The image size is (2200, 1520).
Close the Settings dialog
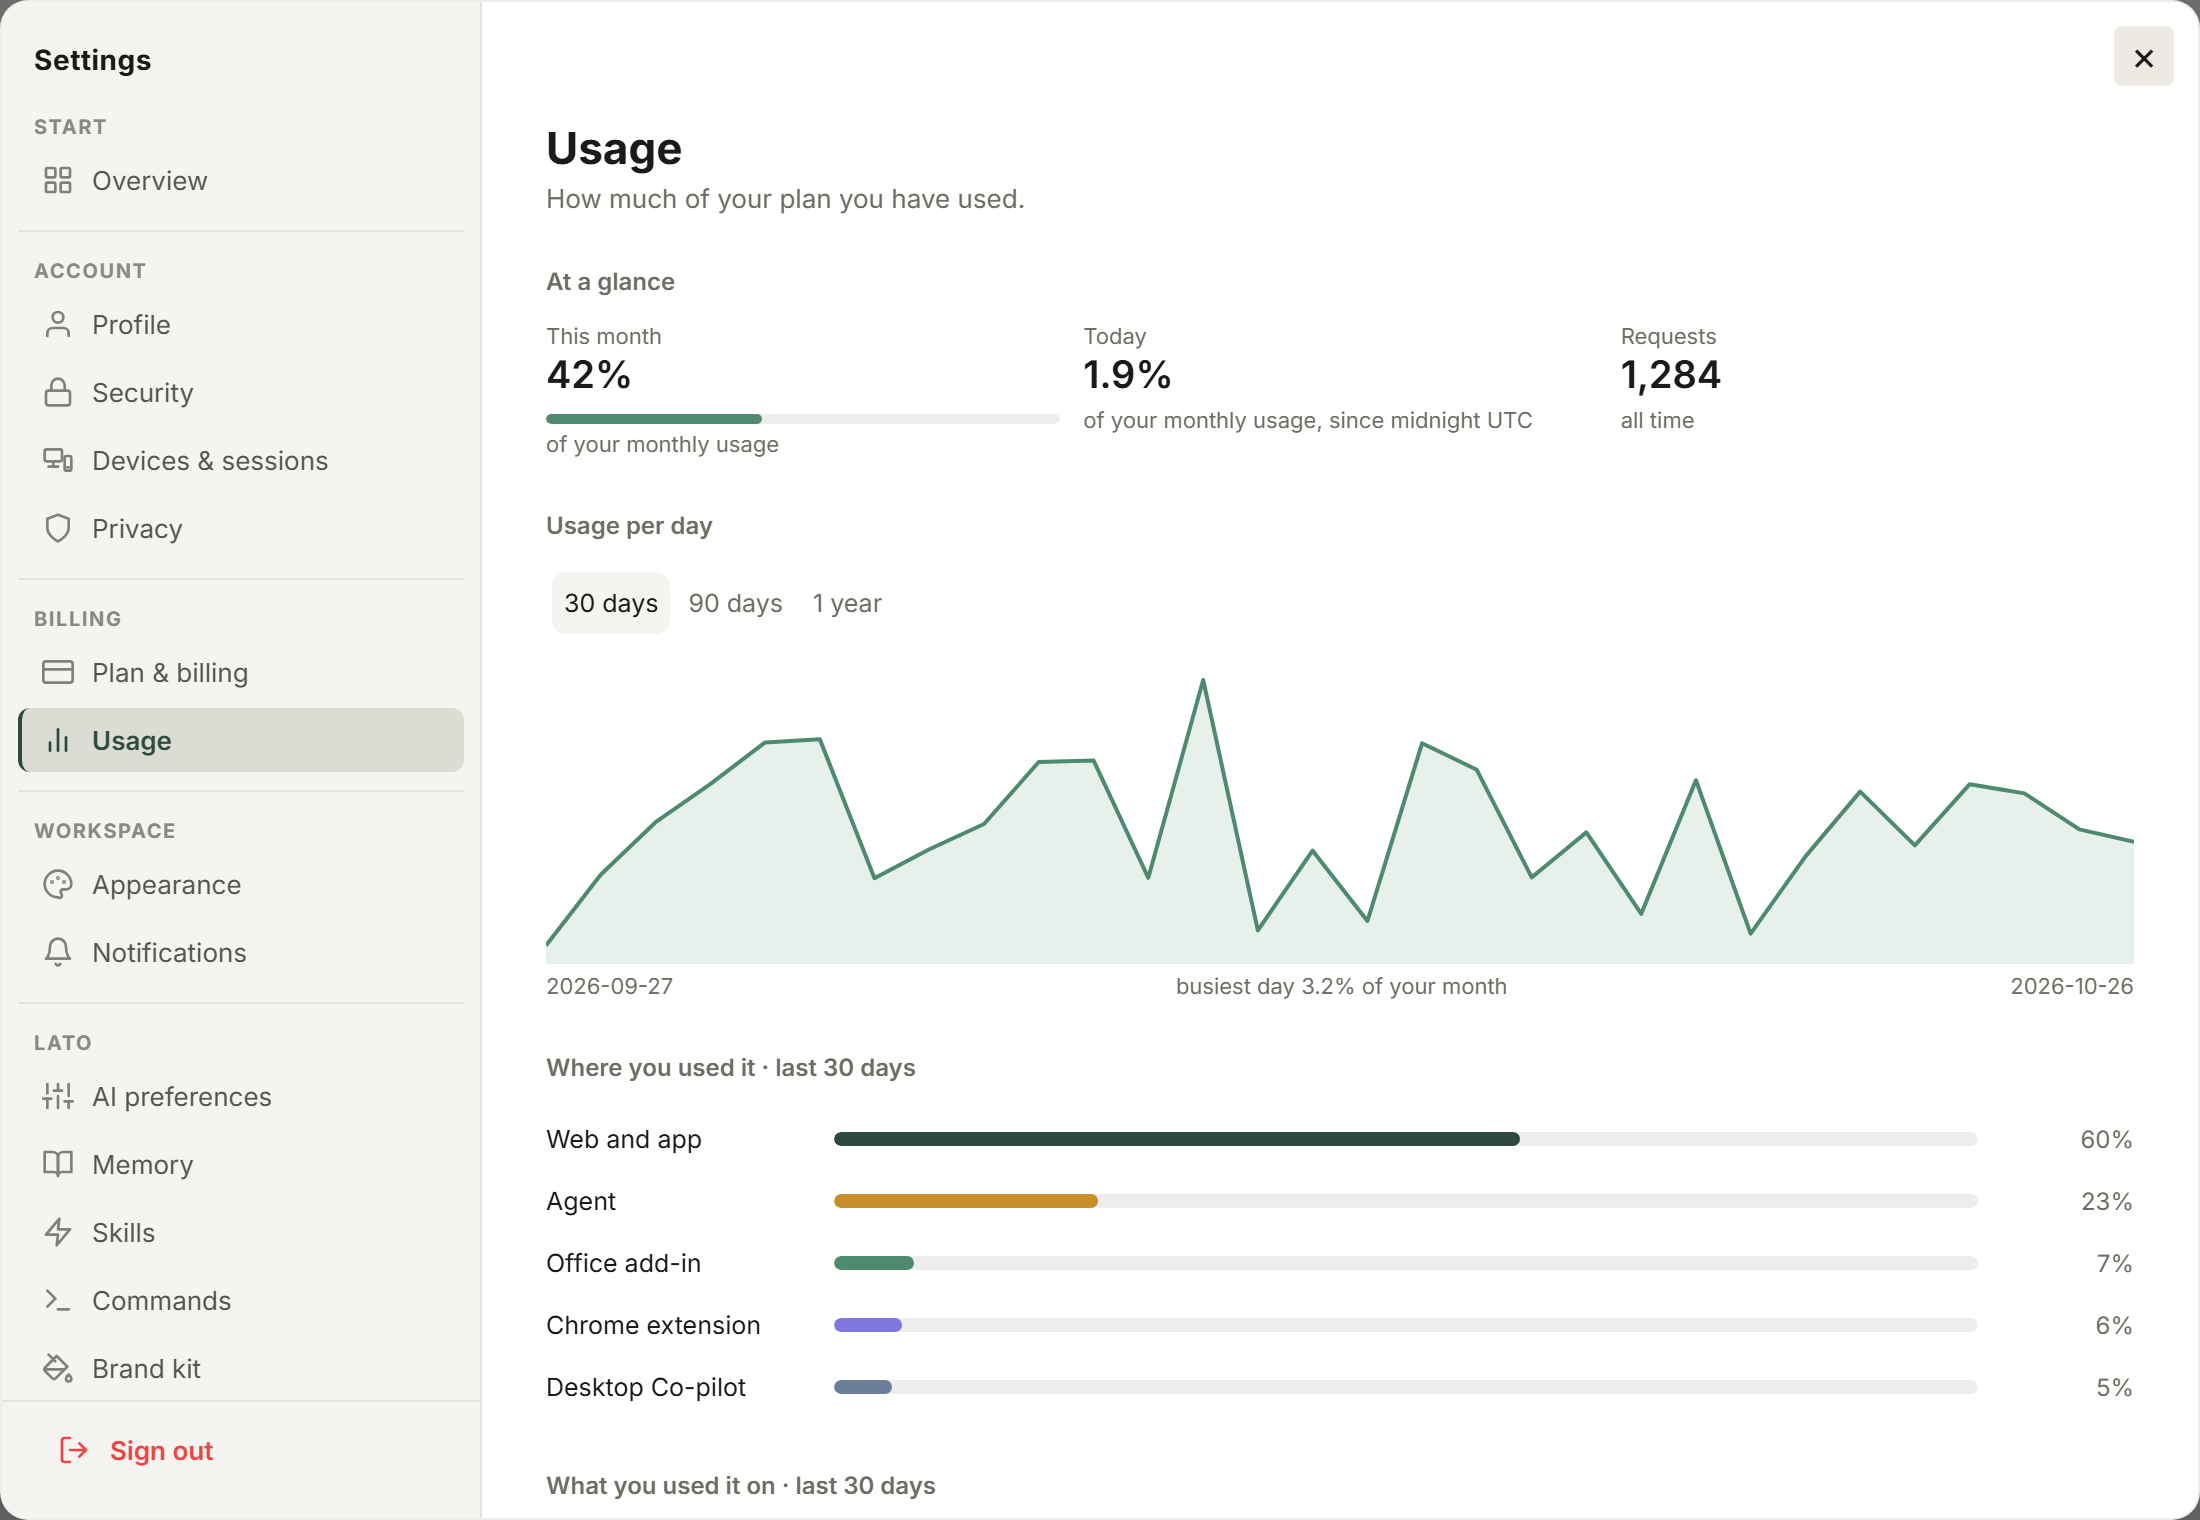point(2143,58)
